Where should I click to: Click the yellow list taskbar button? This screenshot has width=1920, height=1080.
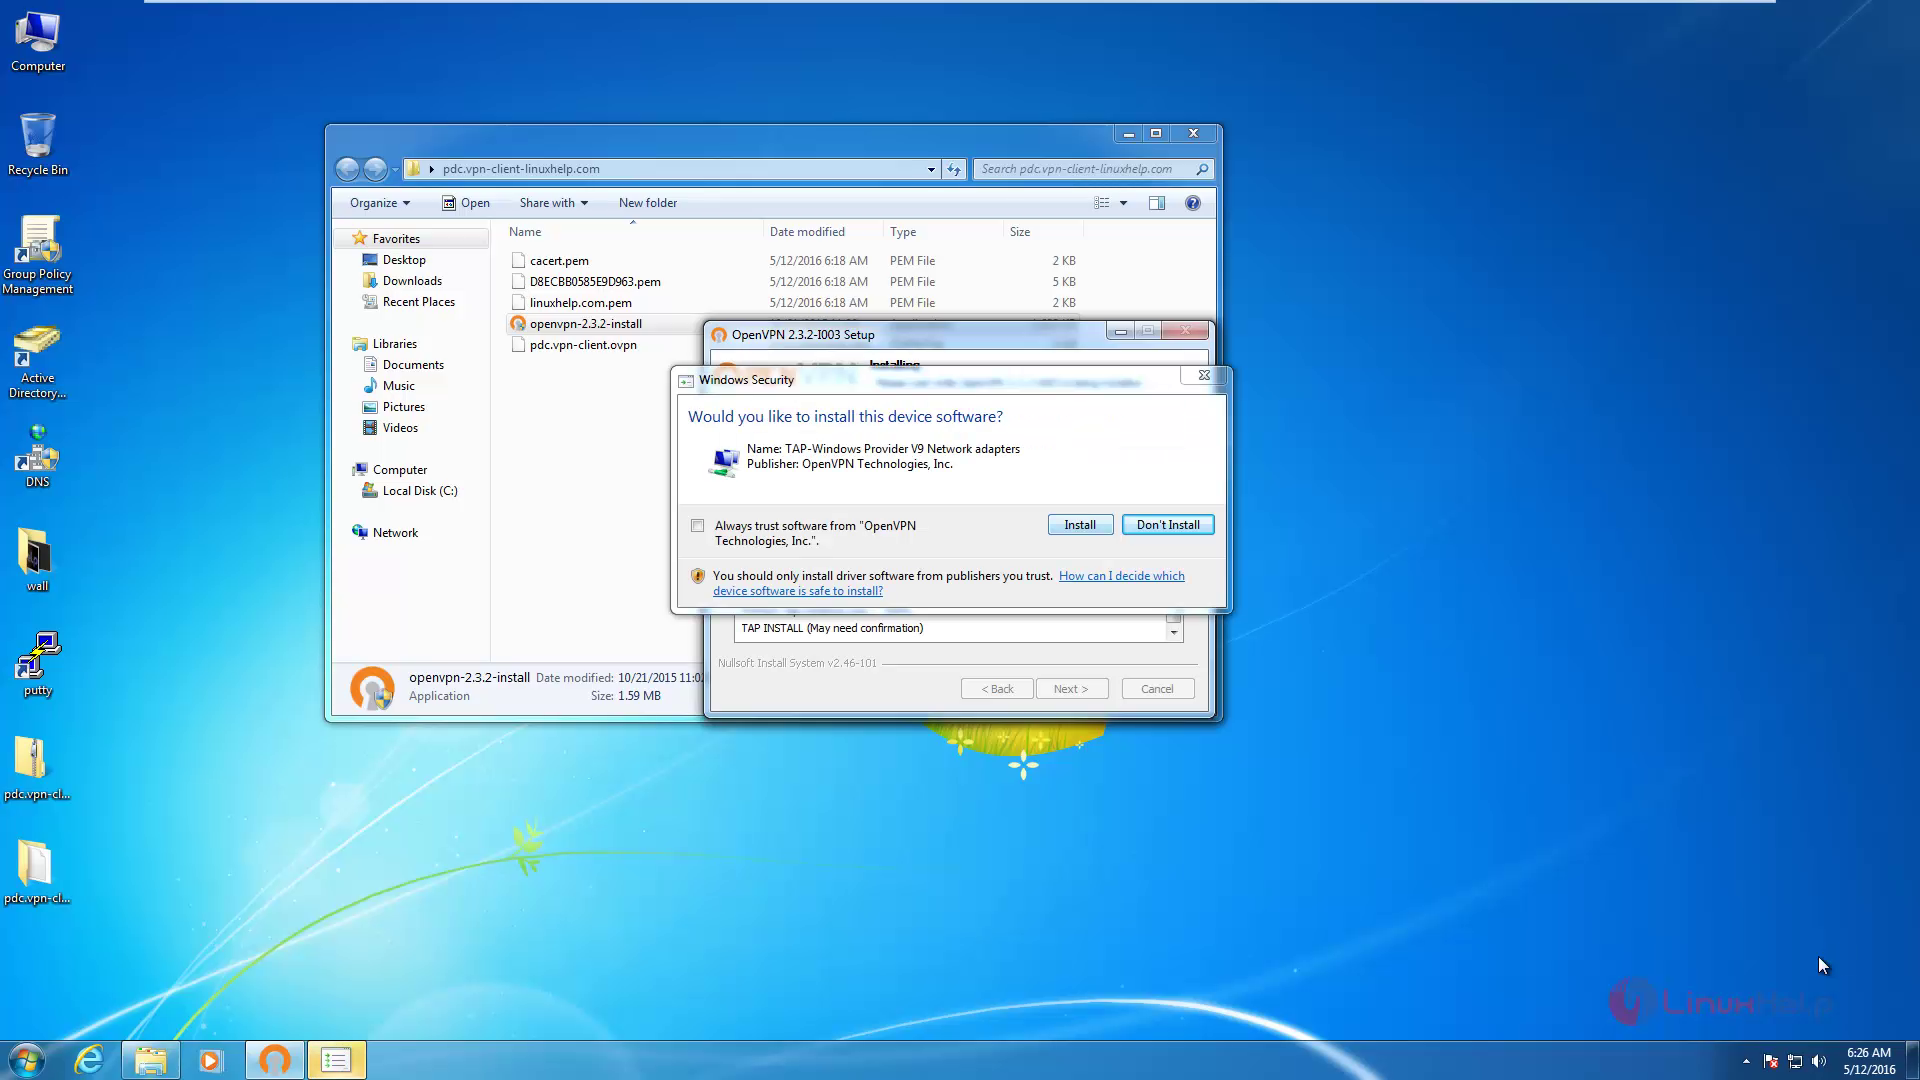[336, 1060]
